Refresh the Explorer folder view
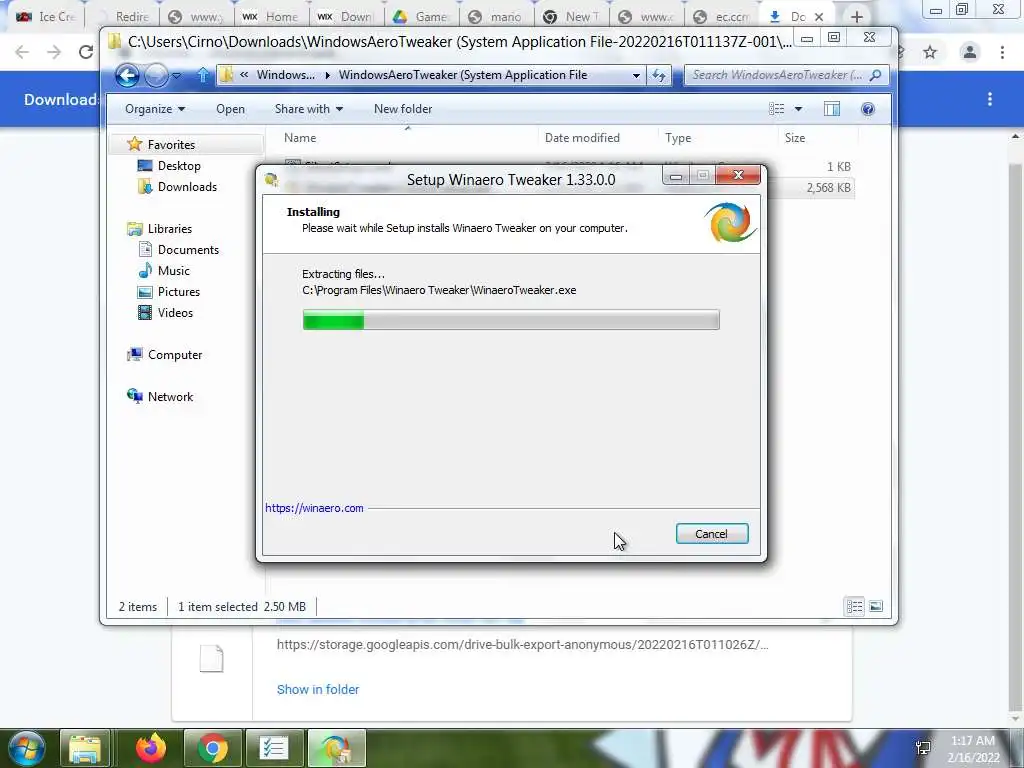Image resolution: width=1024 pixels, height=768 pixels. [x=659, y=76]
